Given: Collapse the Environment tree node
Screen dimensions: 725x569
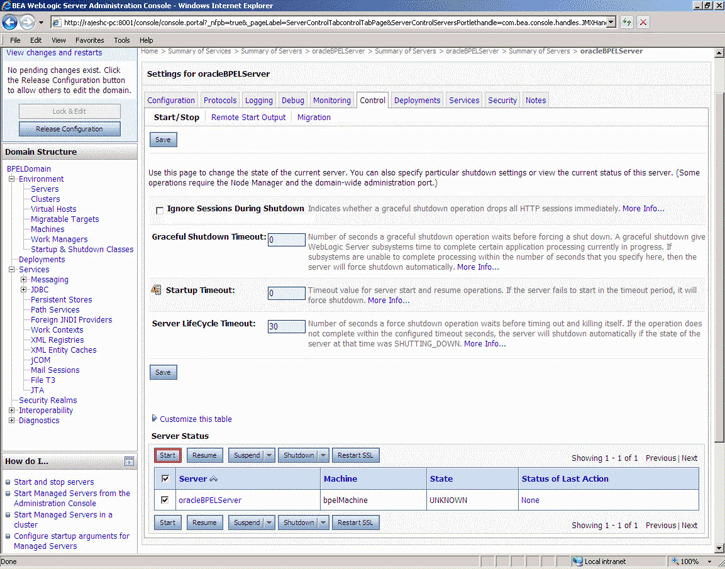Looking at the screenshot, I should tap(12, 179).
